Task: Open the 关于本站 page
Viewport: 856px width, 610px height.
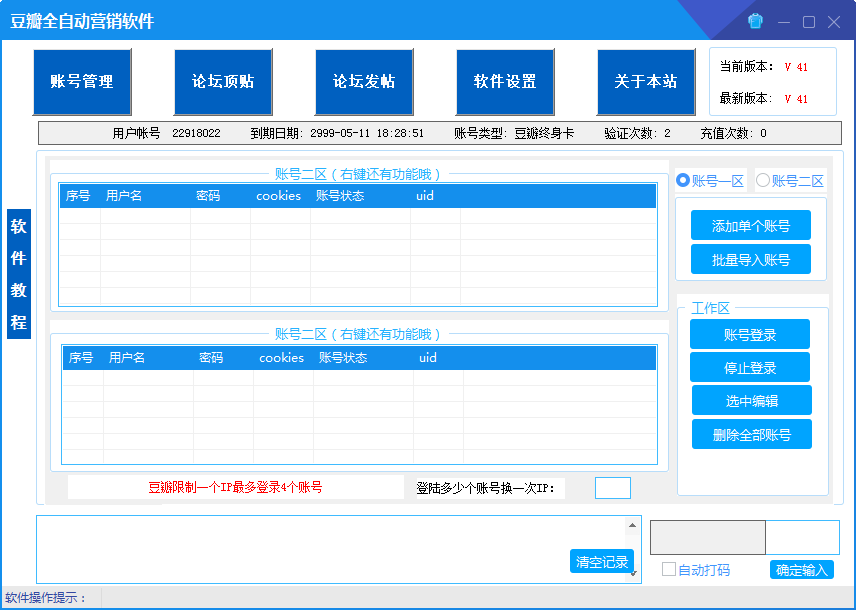Action: point(646,82)
